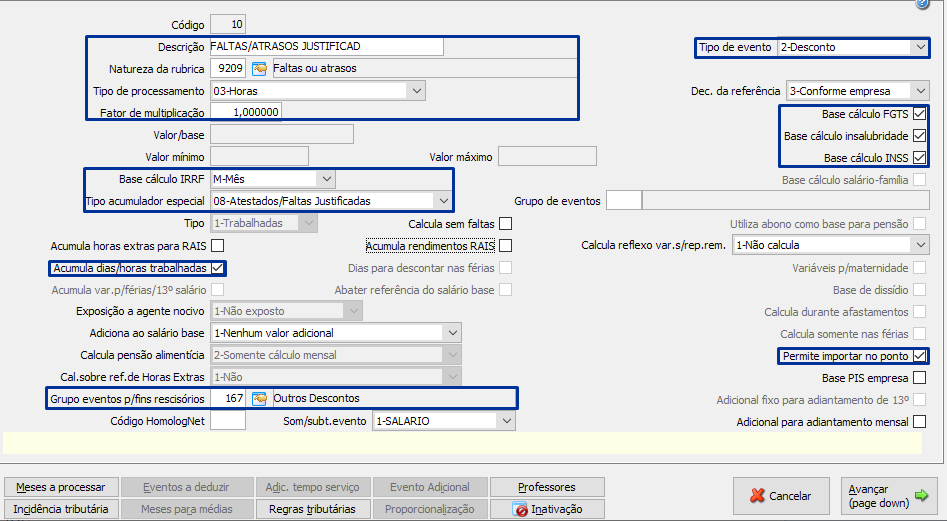Click Grupo eventos p/fins rescisórios code field

(228, 398)
